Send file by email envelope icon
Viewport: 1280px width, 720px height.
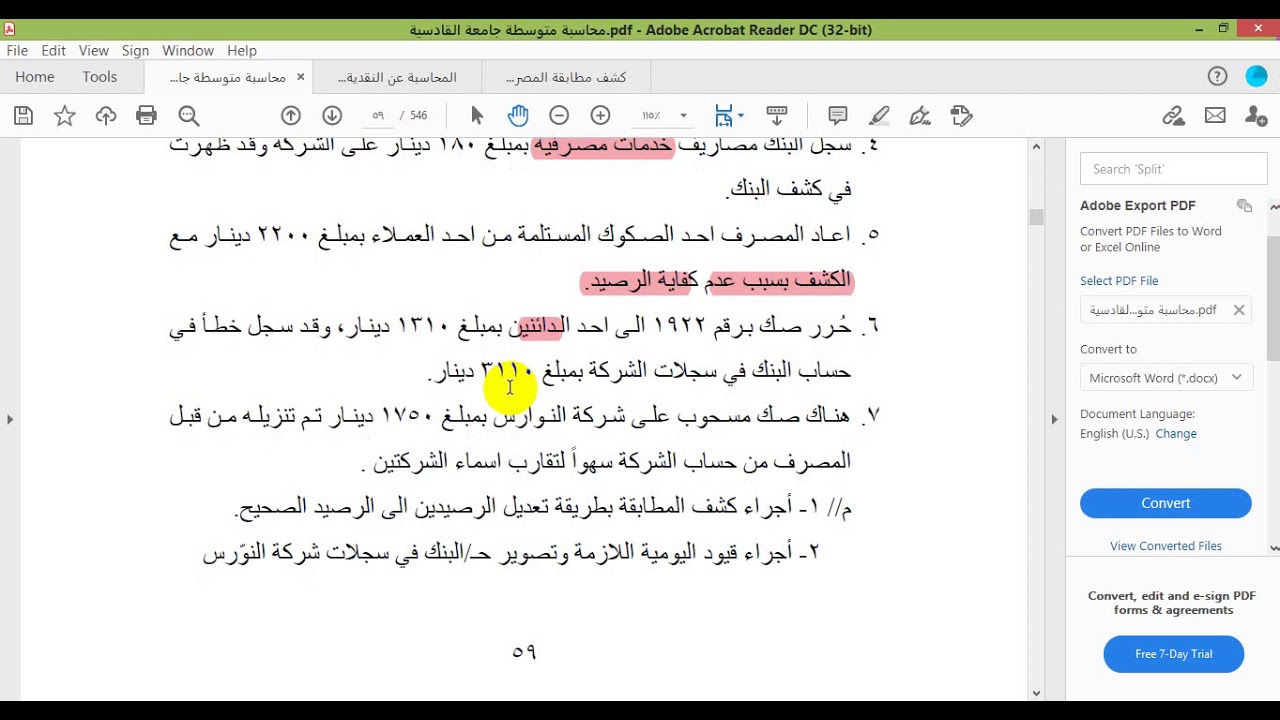pos(1215,116)
